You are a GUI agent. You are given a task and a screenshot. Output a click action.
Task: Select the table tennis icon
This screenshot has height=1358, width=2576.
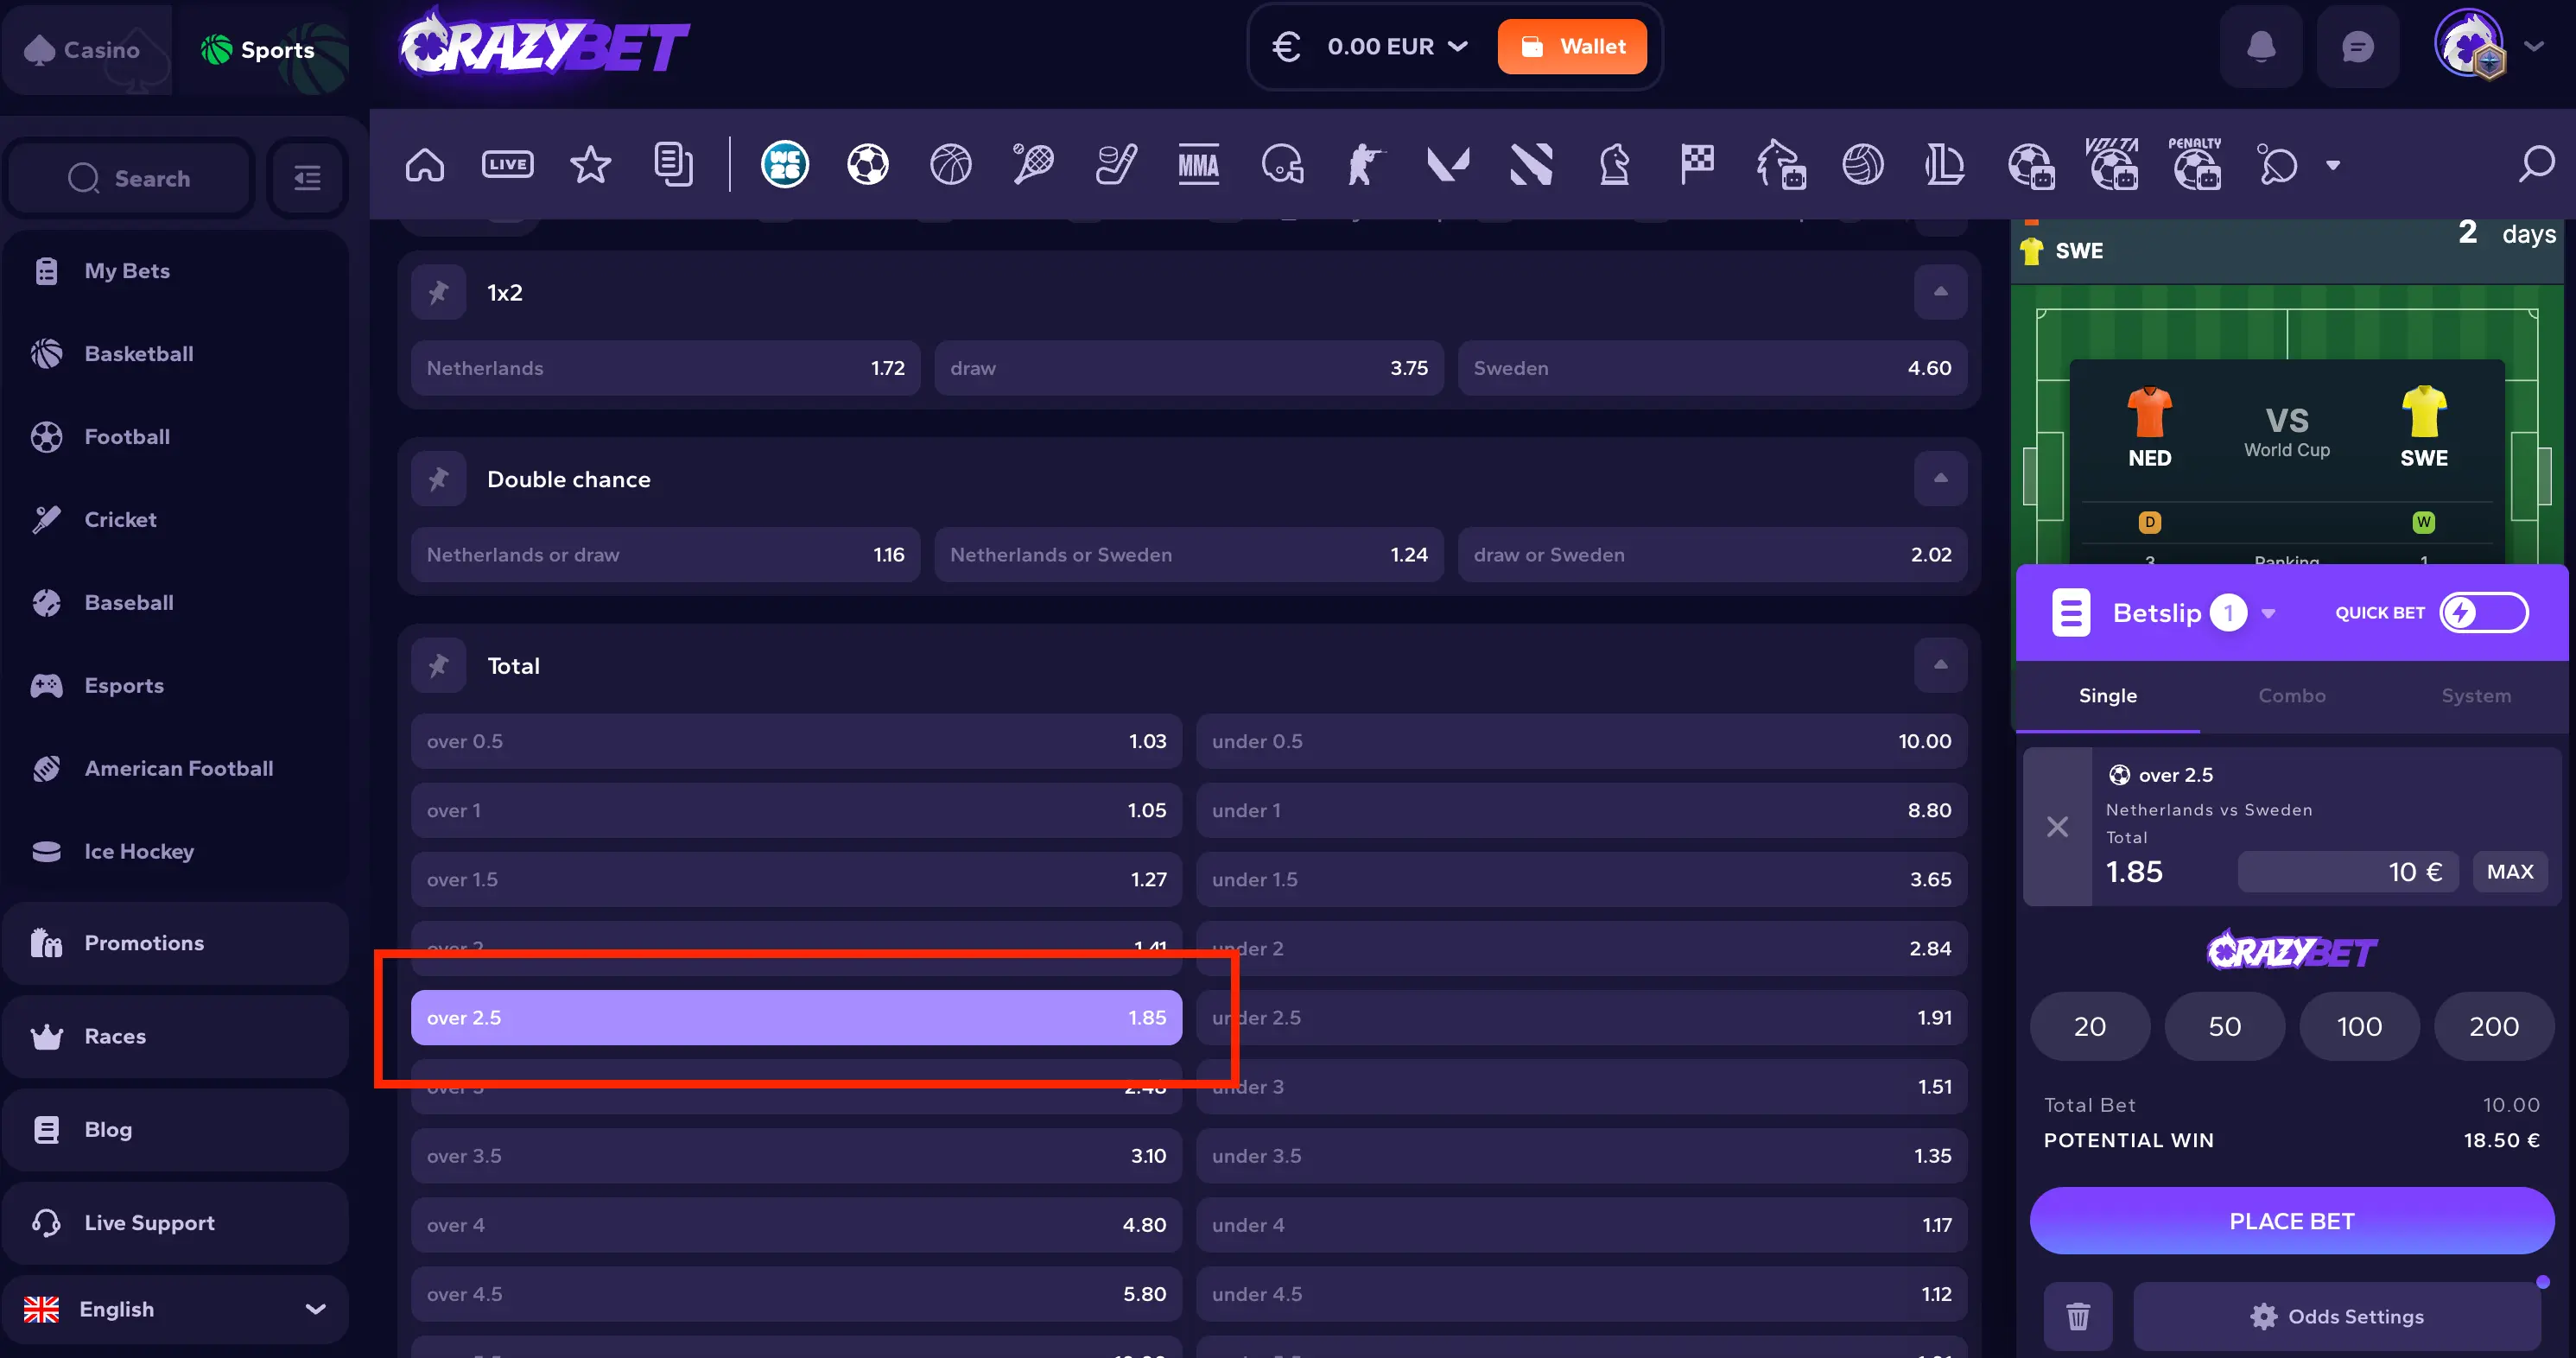click(2278, 164)
